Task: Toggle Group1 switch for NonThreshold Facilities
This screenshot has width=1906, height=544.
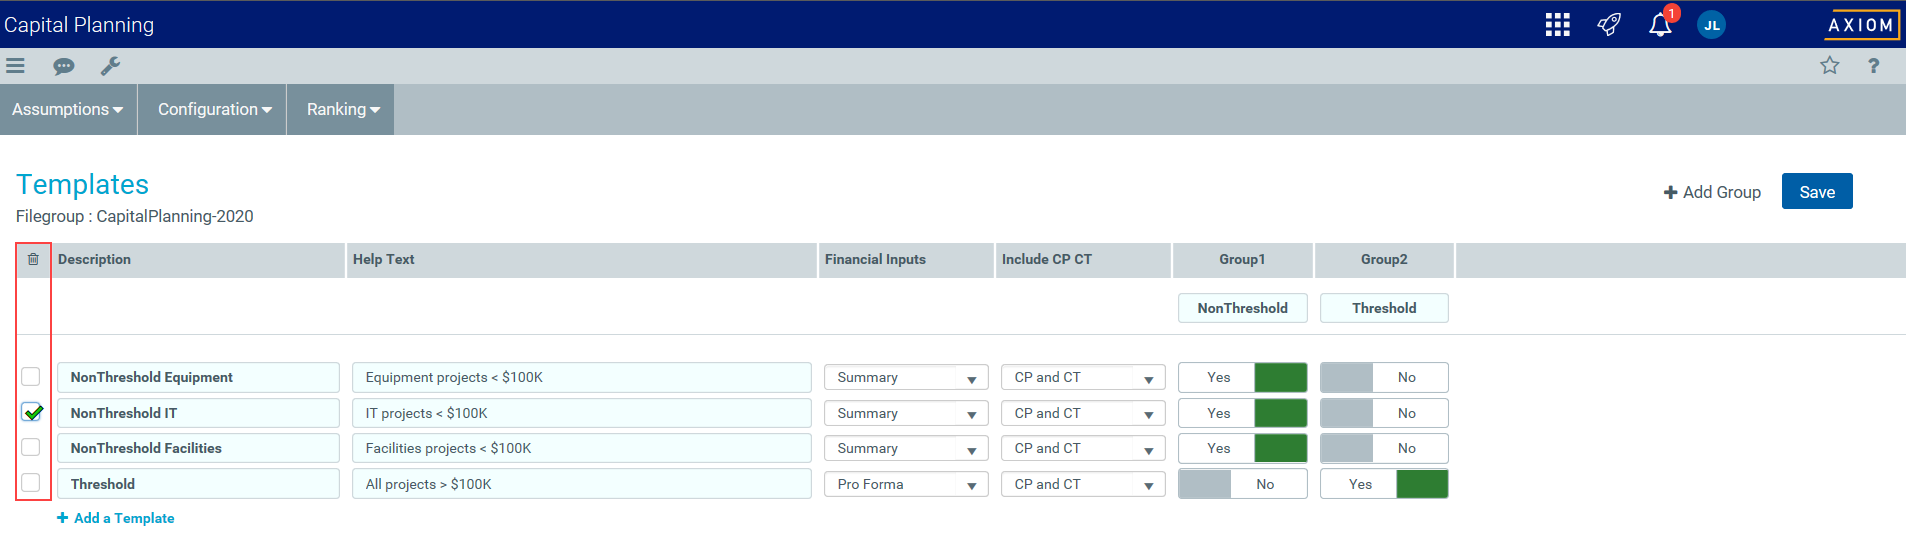Action: 1242,448
